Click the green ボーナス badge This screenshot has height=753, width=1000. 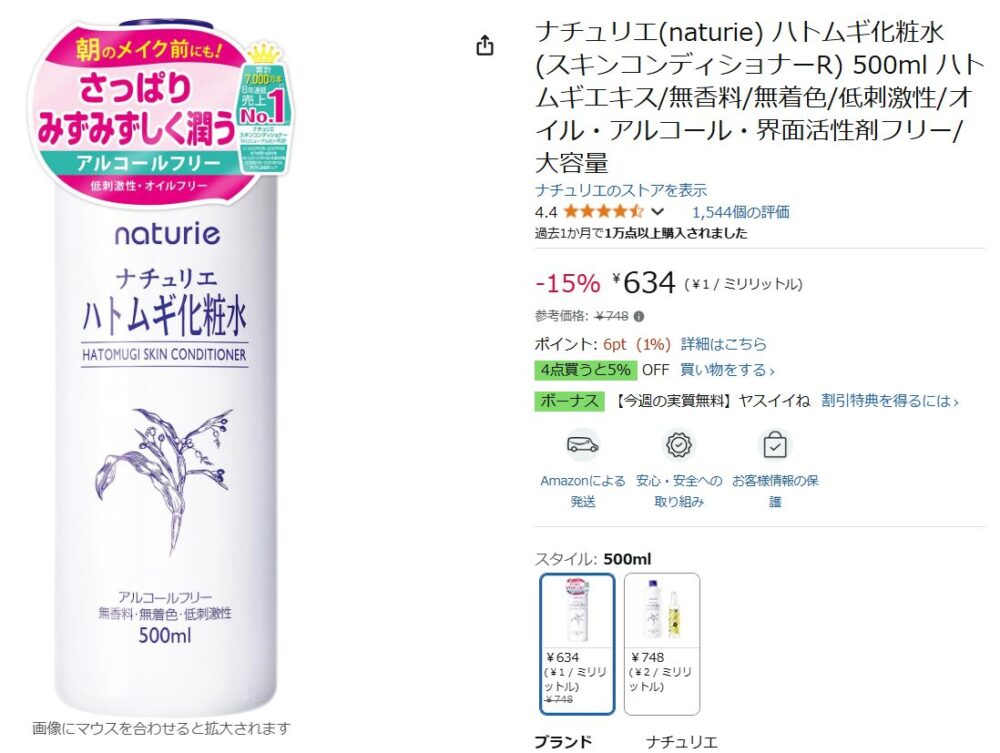569,401
